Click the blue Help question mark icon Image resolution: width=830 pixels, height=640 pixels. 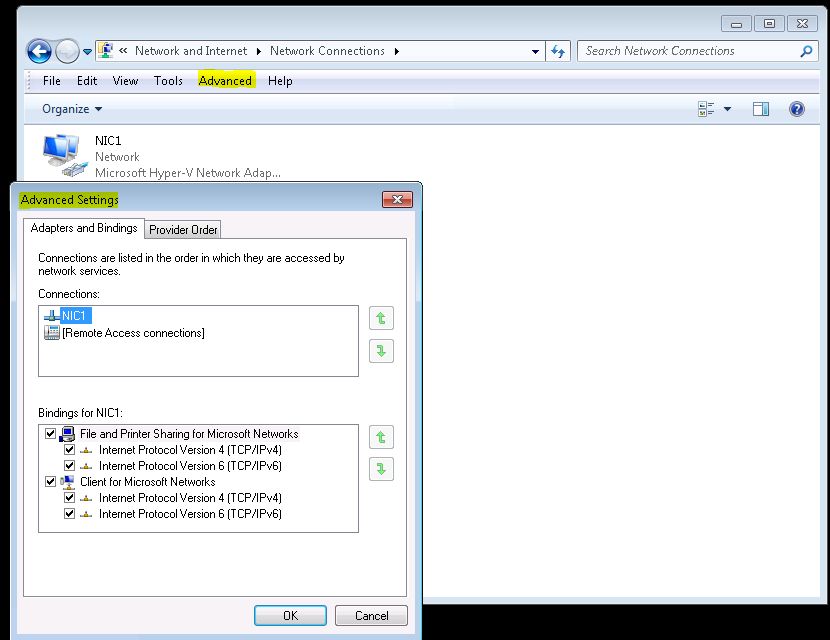pyautogui.click(x=797, y=109)
